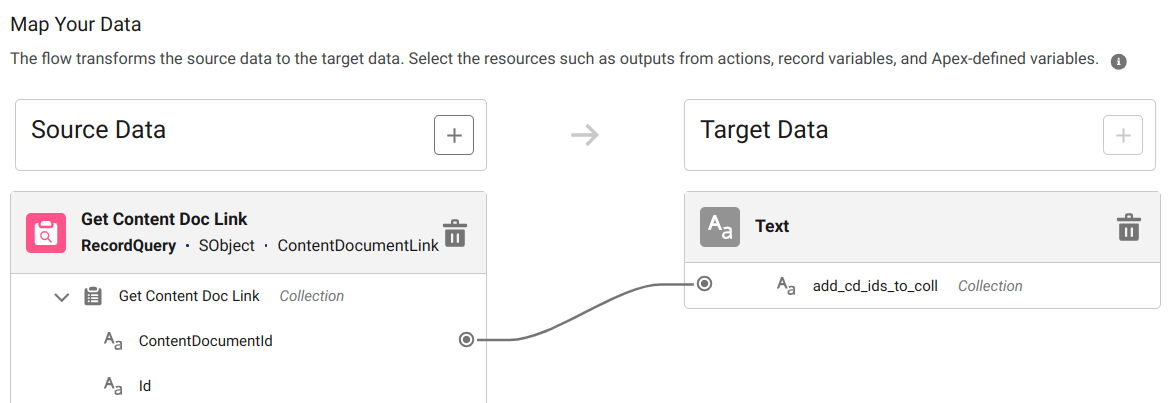1170x403 pixels.
Task: Click the info icon beside the description
Action: (x=1119, y=62)
